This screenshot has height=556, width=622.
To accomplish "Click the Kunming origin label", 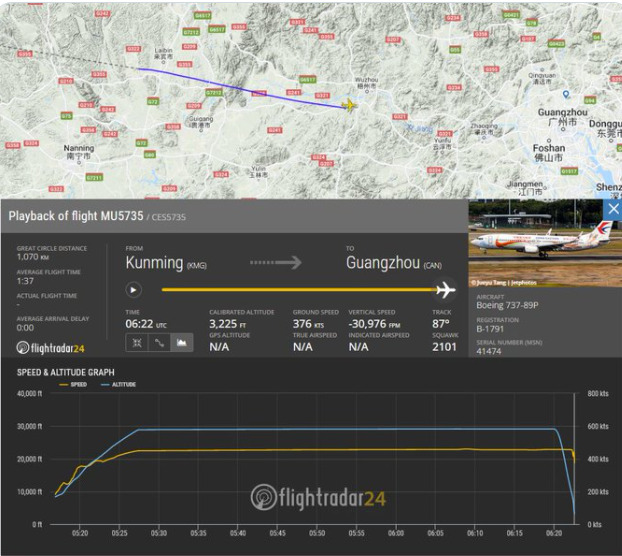I will 154,263.
